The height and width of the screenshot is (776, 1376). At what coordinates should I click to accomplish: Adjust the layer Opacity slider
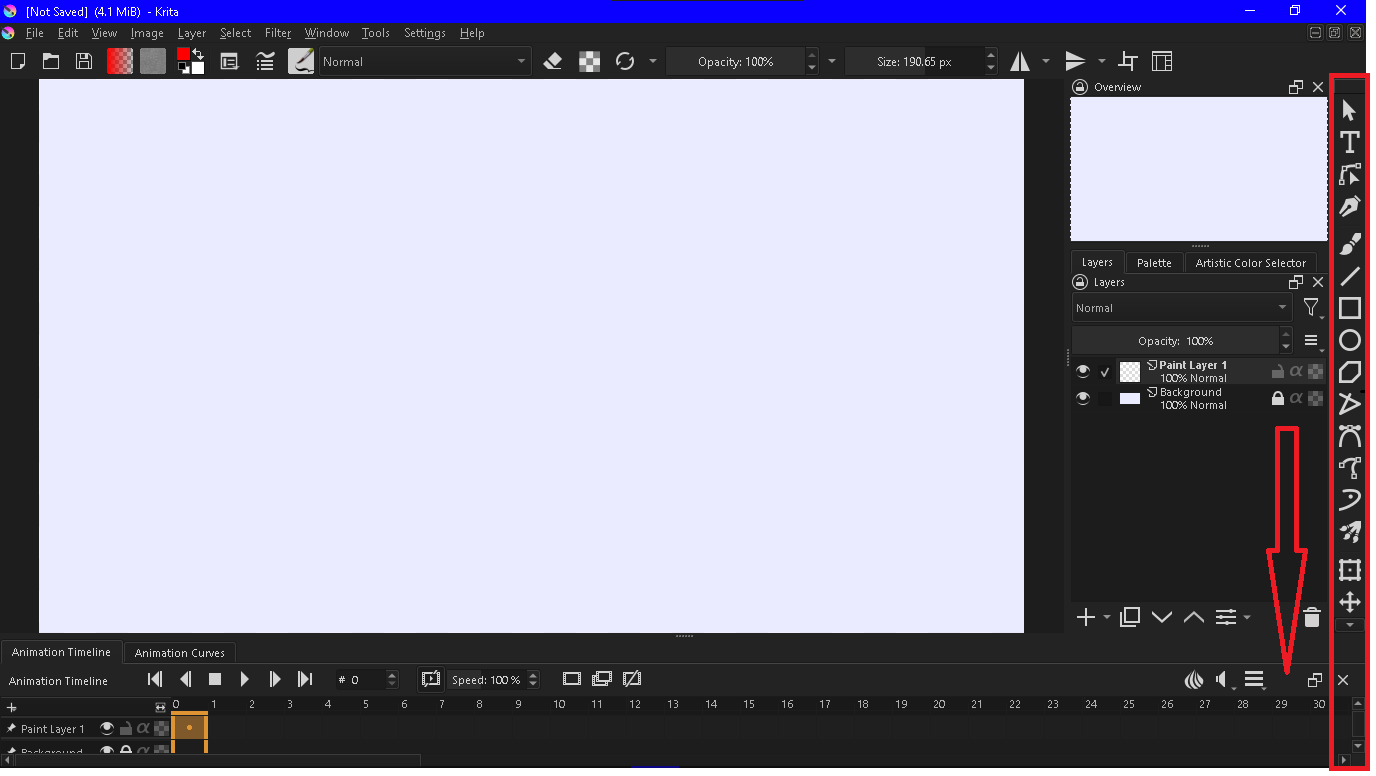point(1175,341)
